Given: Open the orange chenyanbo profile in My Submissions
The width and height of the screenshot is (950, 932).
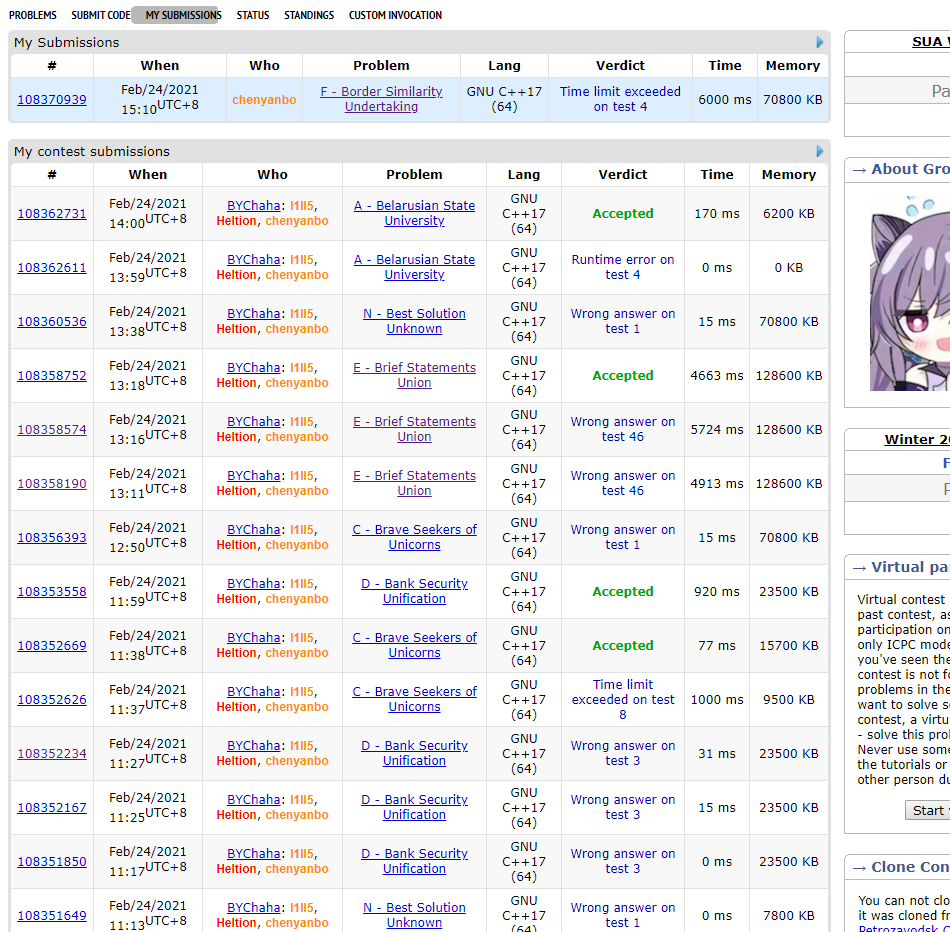Looking at the screenshot, I should 264,100.
